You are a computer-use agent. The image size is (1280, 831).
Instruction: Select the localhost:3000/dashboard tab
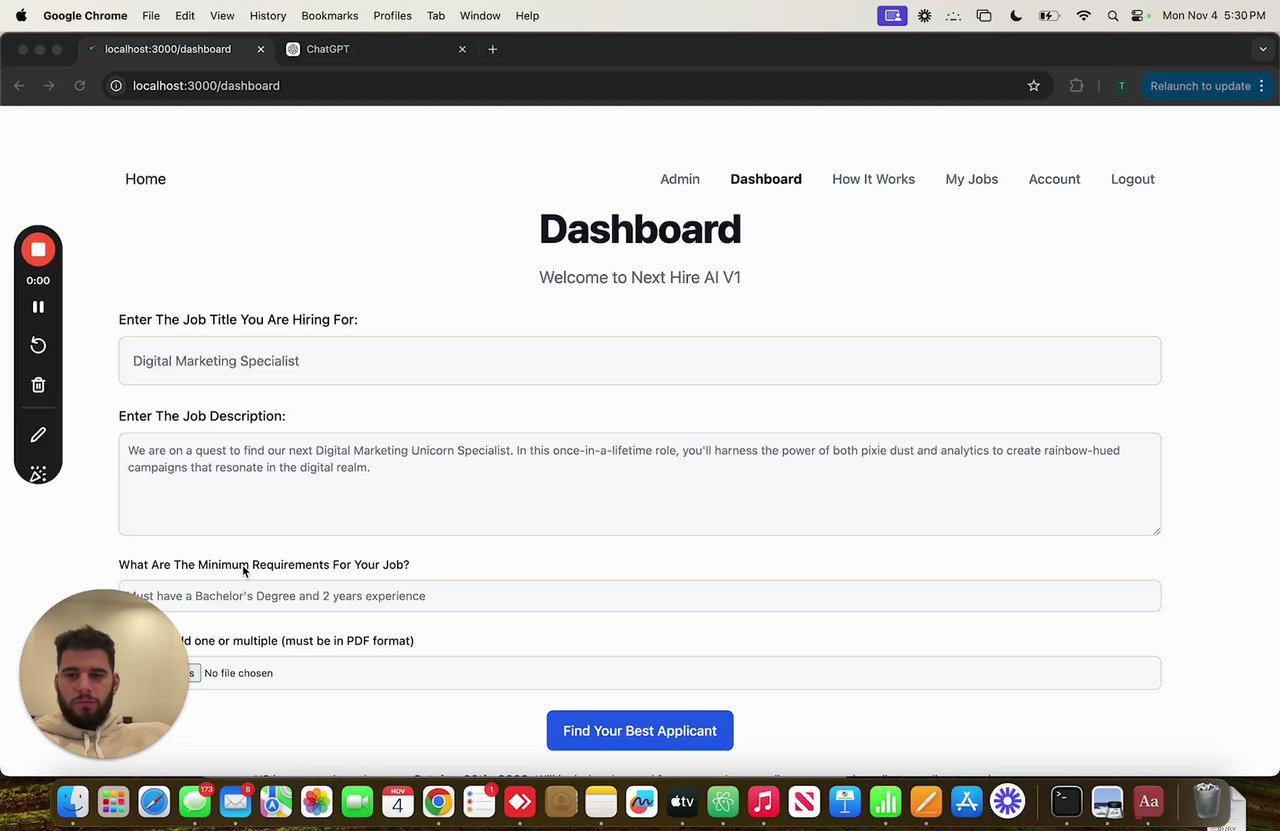coord(176,49)
